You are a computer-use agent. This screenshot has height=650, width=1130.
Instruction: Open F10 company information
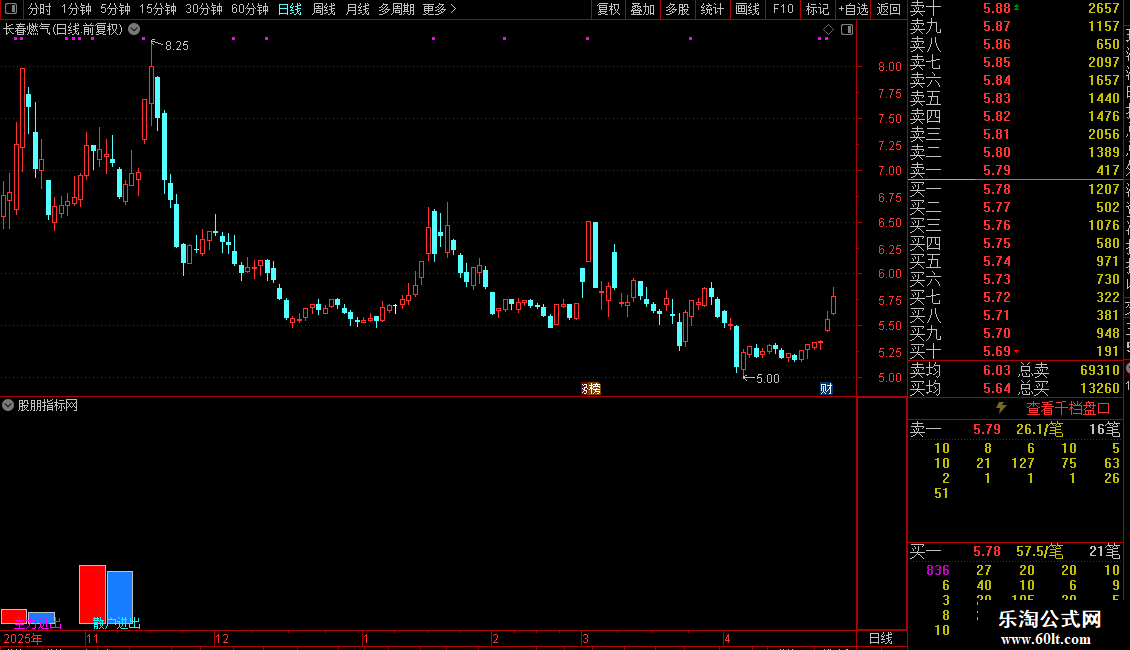(x=783, y=9)
